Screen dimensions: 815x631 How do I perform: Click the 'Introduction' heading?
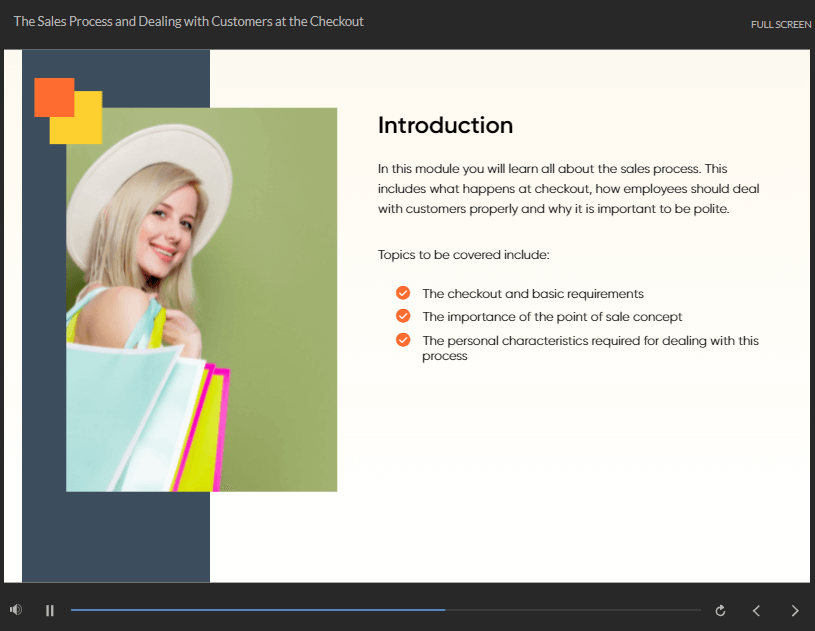point(445,125)
